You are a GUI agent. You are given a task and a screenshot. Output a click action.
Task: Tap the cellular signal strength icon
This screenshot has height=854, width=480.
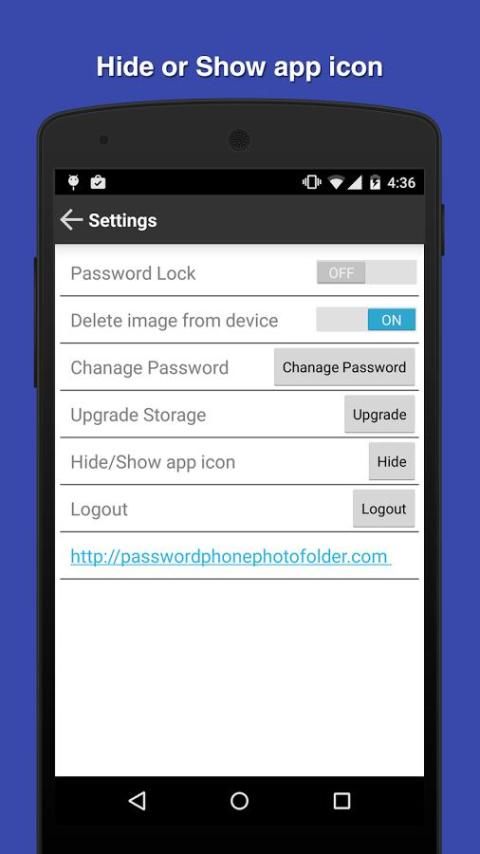(355, 182)
